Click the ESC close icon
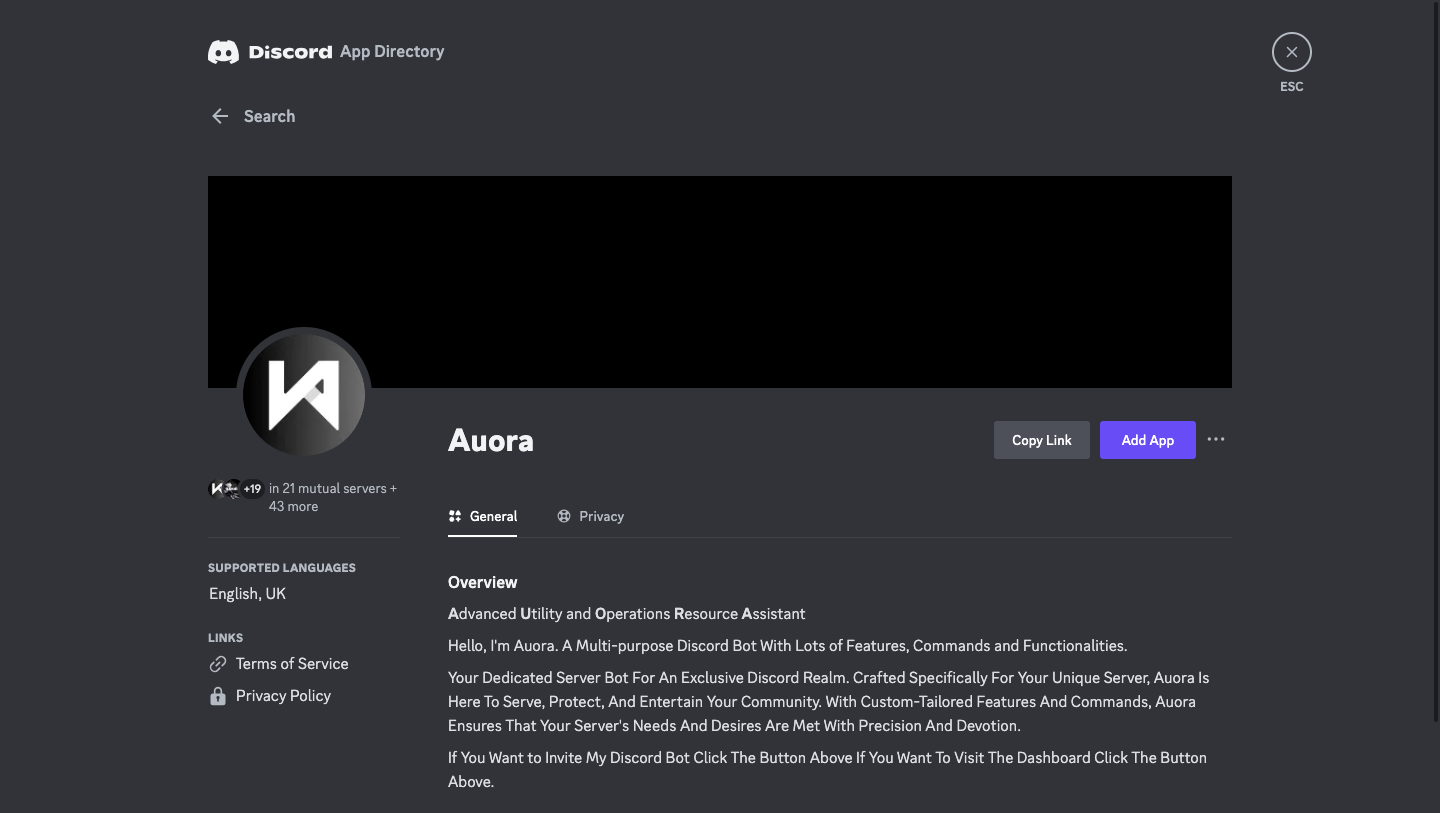Screen dimensions: 1440x813 coord(1291,51)
